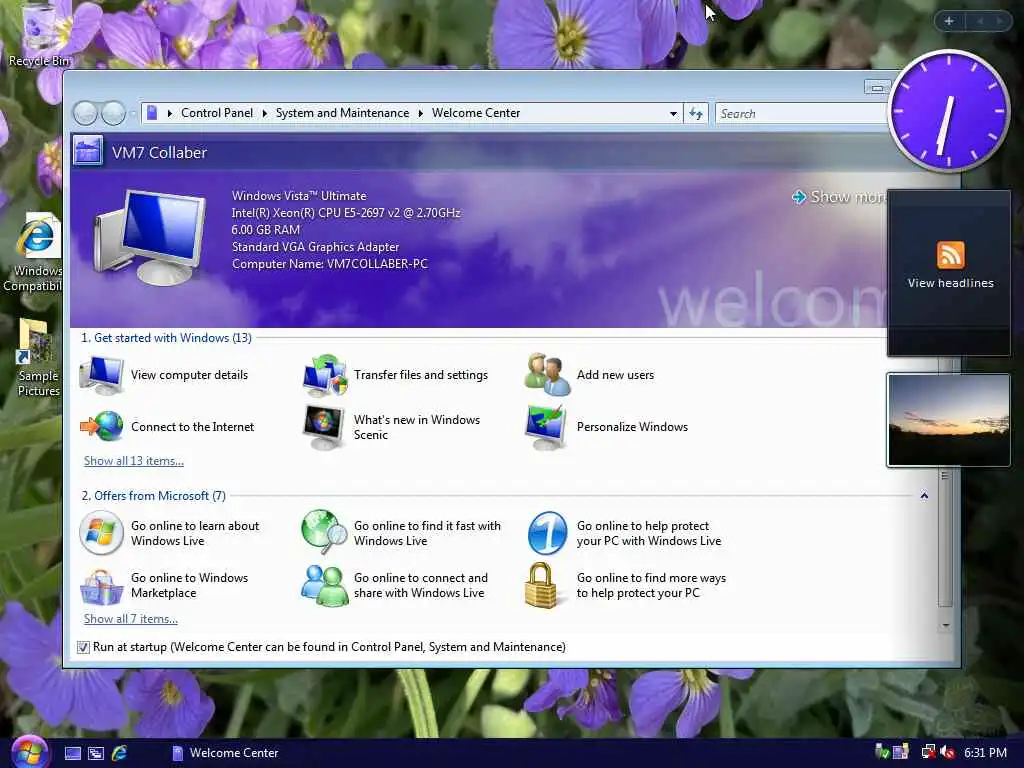Click the Add new users label

click(615, 375)
